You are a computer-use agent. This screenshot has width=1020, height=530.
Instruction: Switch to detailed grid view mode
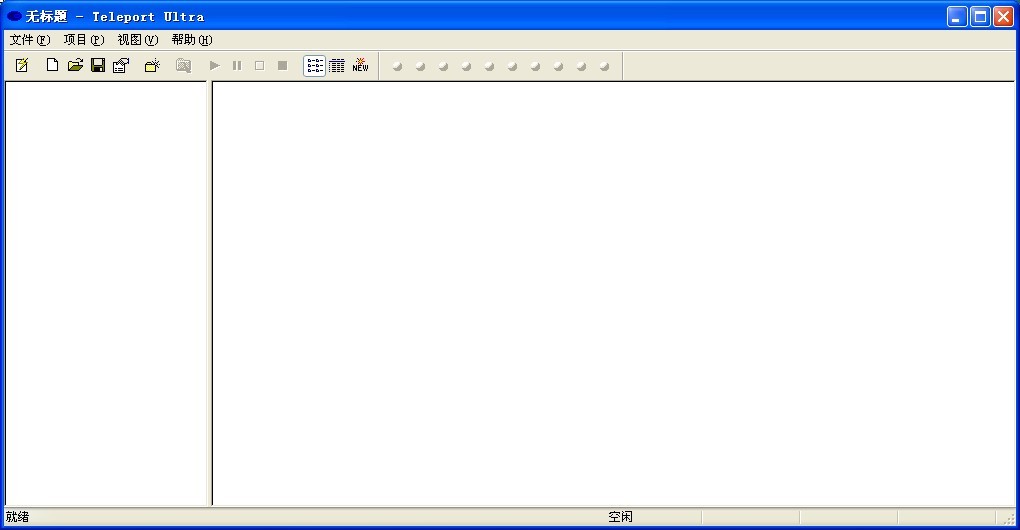click(x=337, y=66)
